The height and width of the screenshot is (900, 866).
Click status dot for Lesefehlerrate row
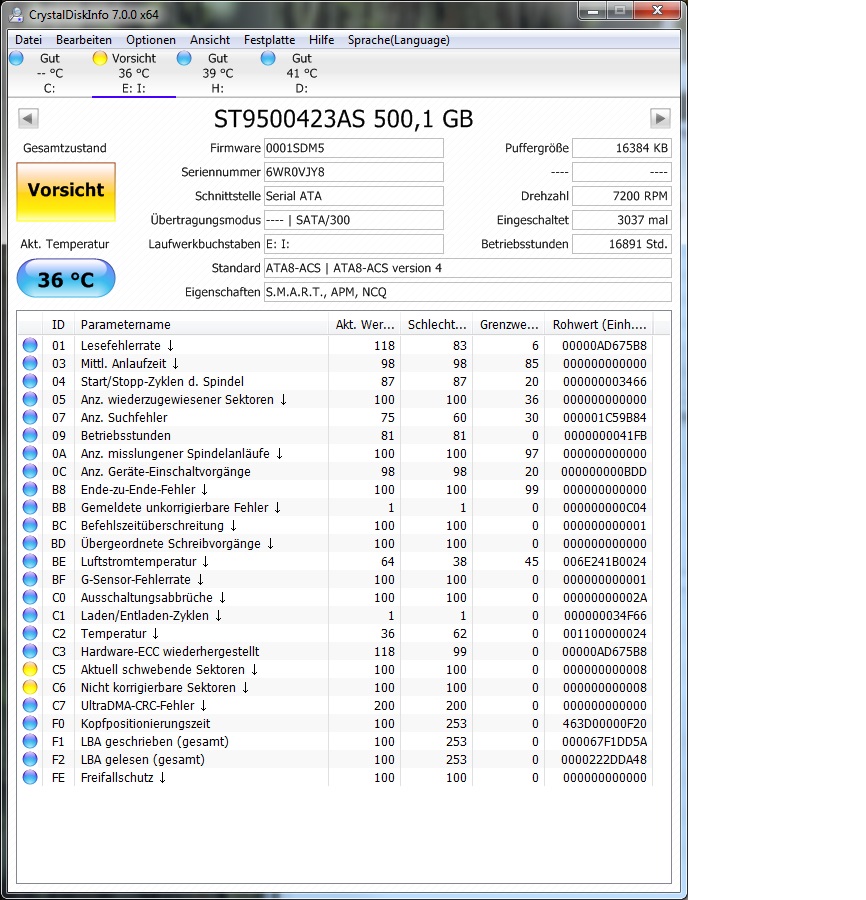click(30, 345)
